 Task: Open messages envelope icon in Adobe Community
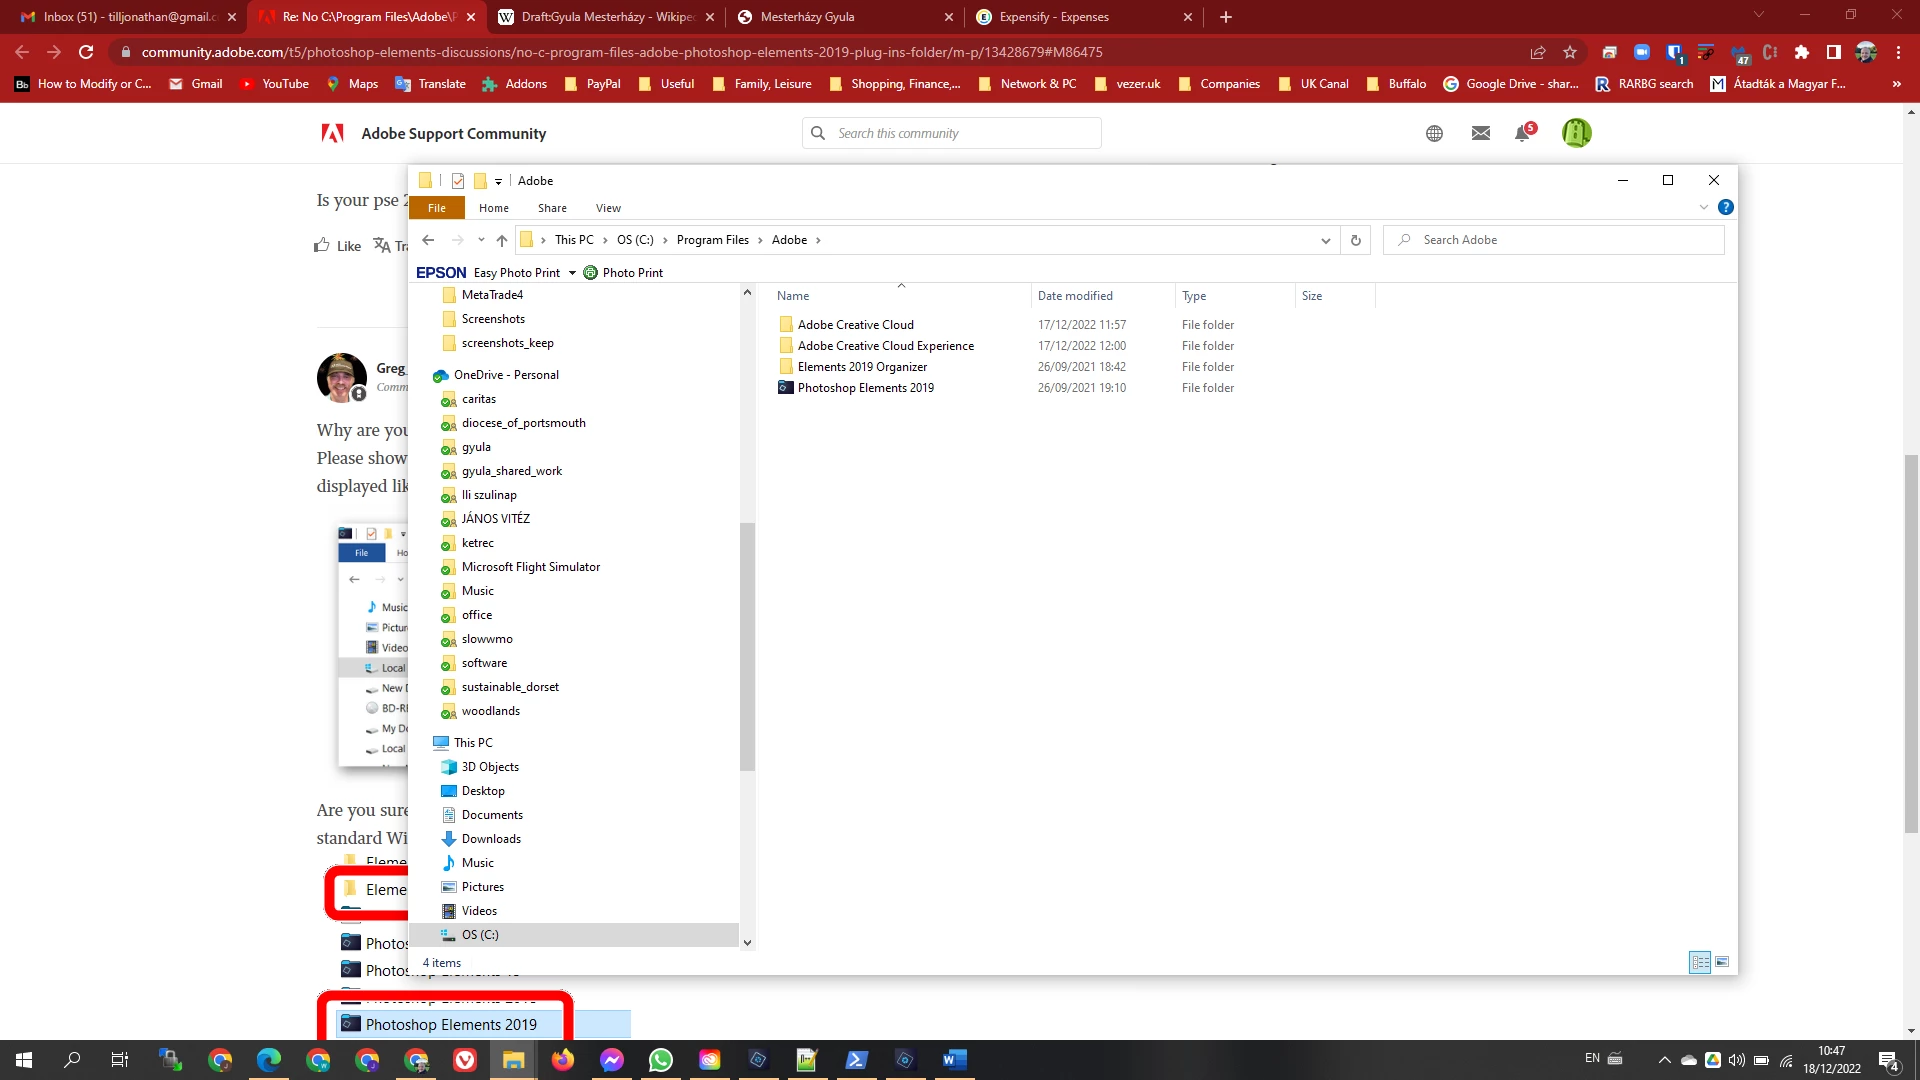coord(1481,133)
